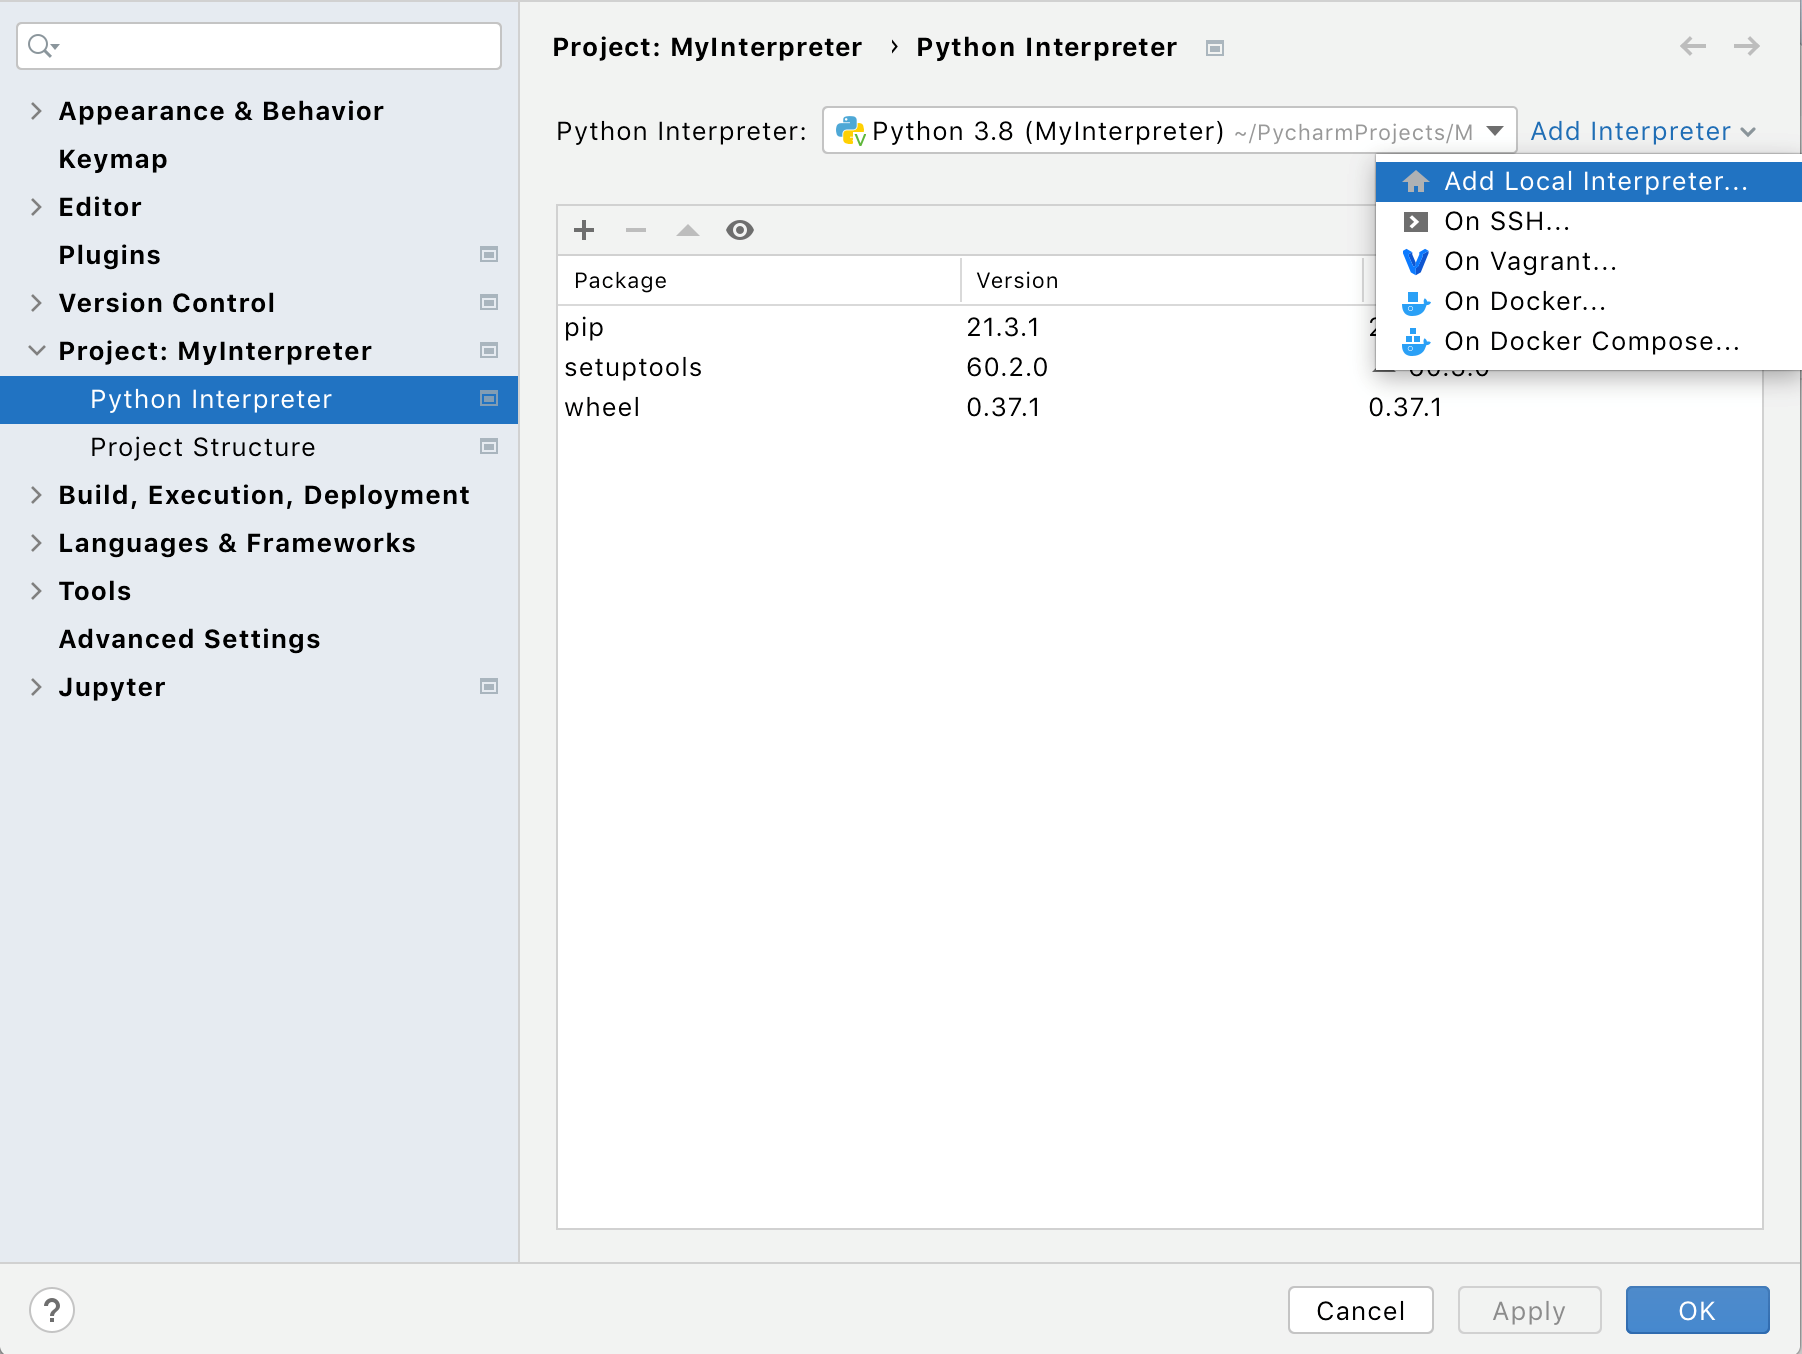Expand the Appearance & Behavior section

36,111
